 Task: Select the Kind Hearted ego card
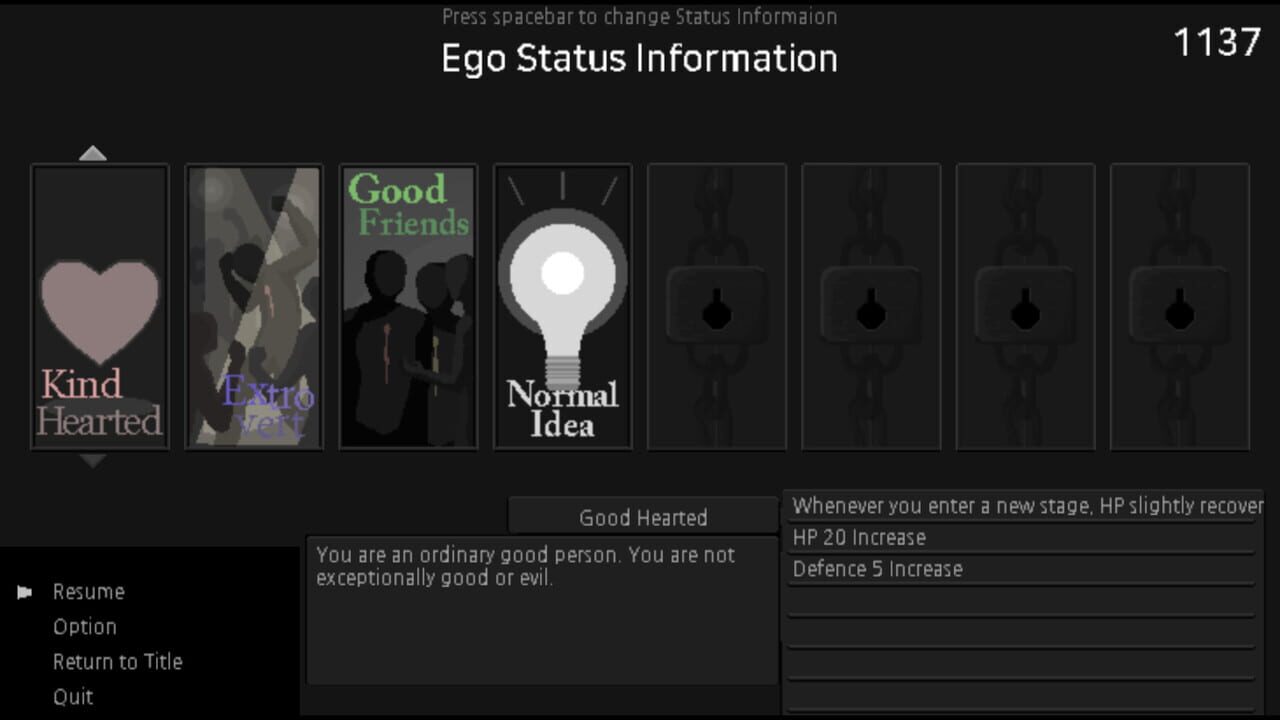100,307
